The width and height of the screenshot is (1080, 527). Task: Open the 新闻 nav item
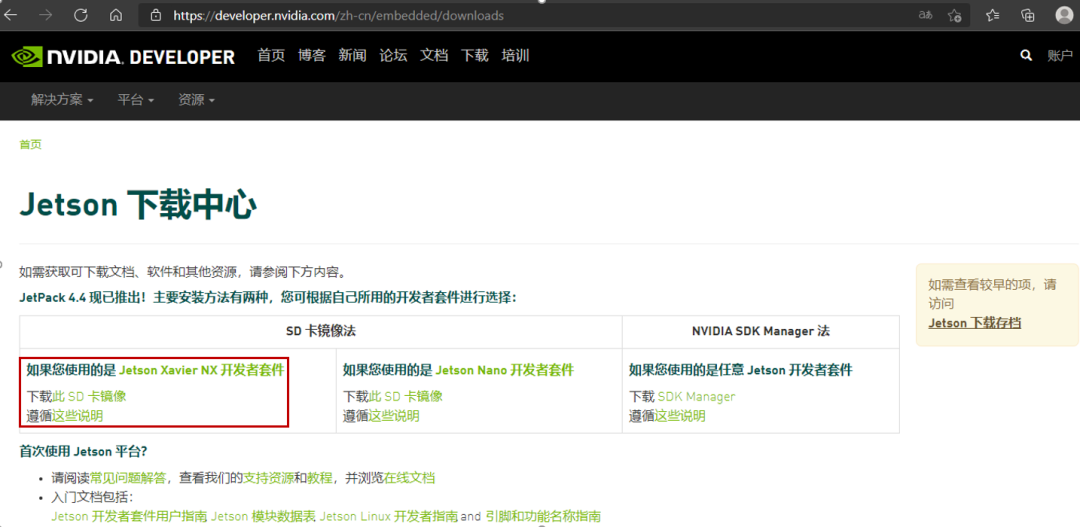point(353,56)
